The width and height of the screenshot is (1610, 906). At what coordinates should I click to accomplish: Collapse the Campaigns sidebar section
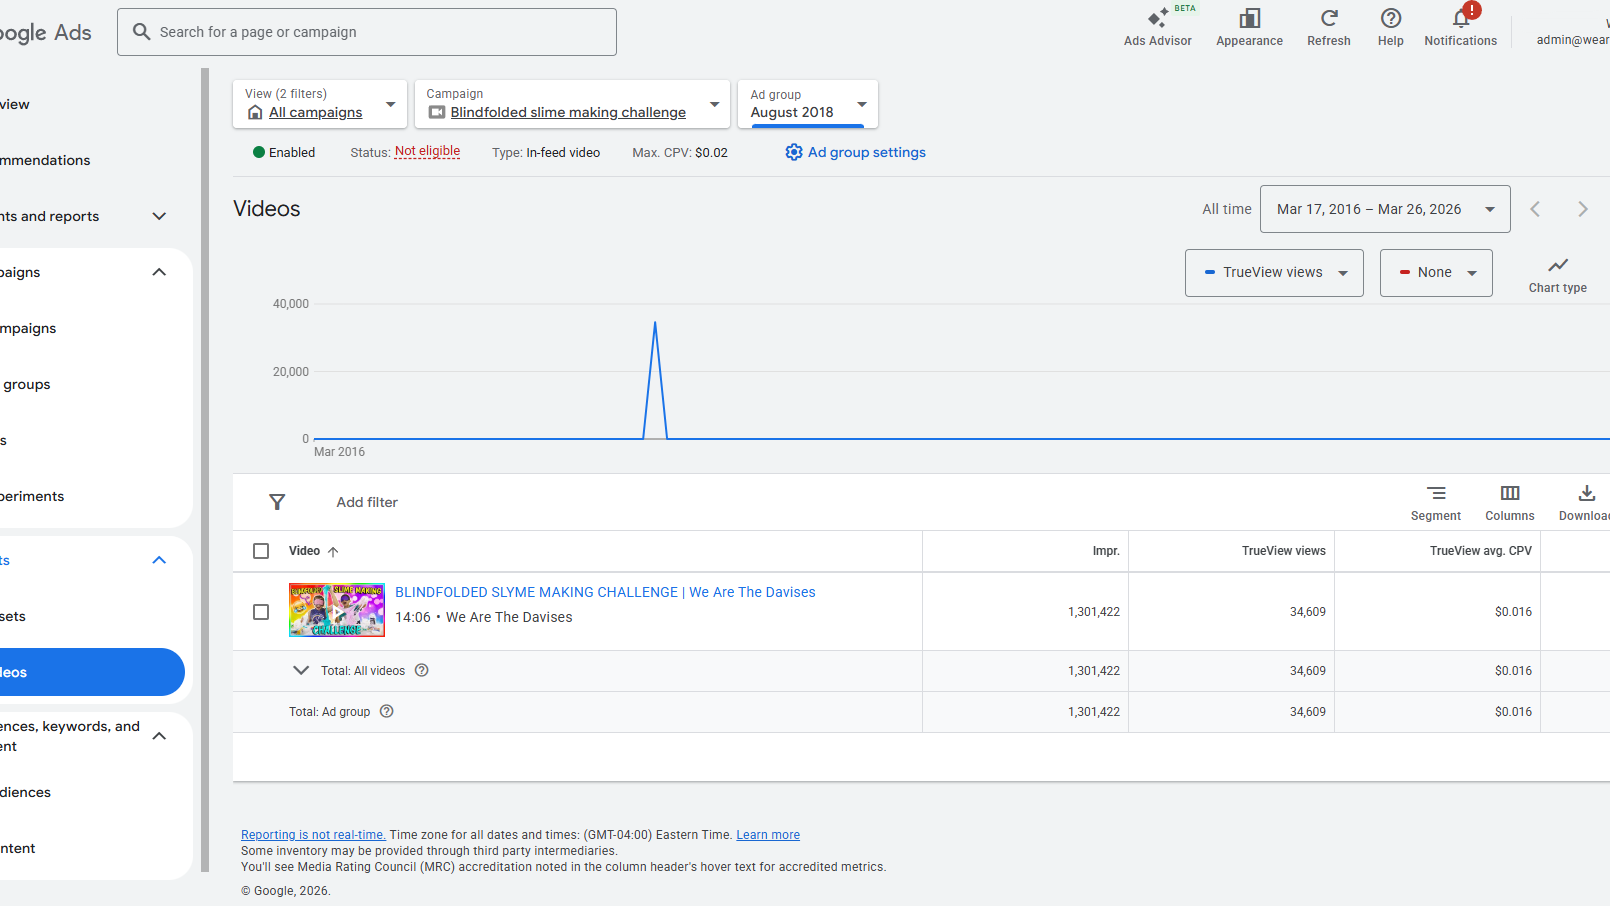click(159, 272)
